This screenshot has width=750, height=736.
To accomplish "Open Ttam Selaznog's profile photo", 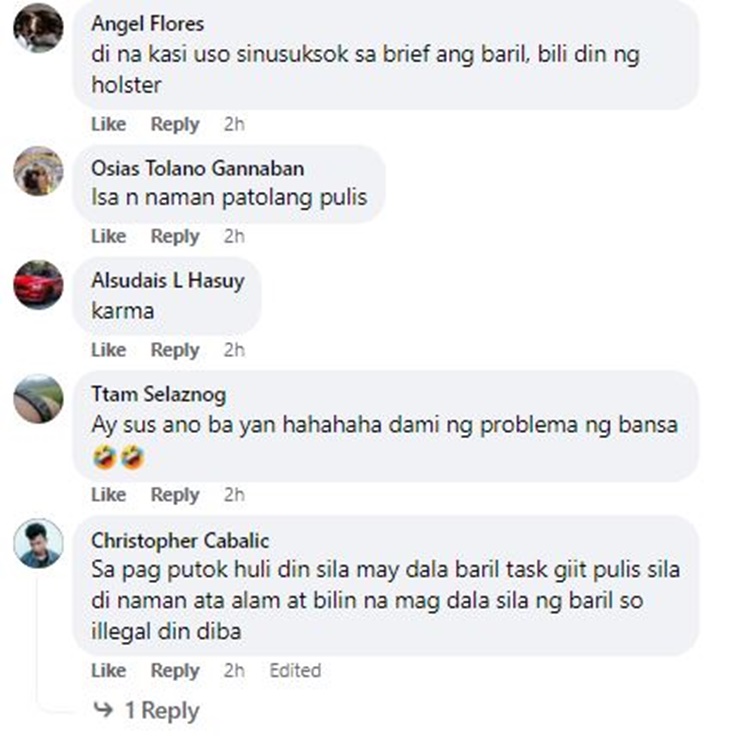I will click(38, 399).
